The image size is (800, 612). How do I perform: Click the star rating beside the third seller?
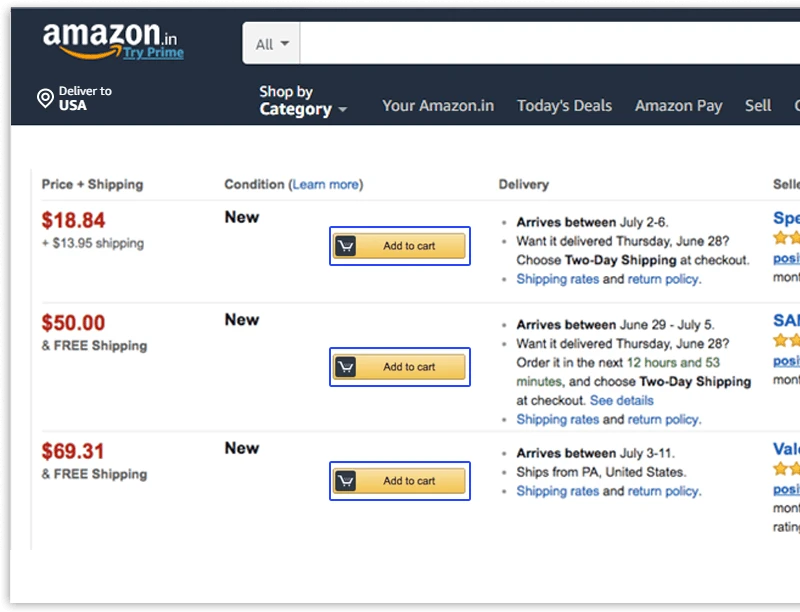coord(789,468)
